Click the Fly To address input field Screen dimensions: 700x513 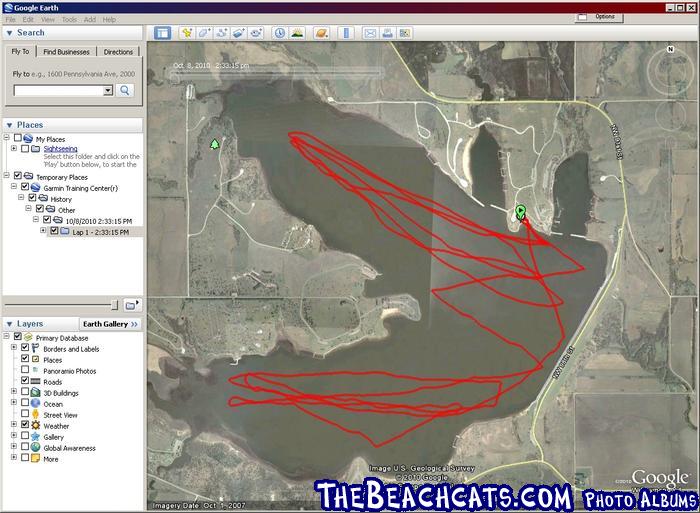point(59,91)
